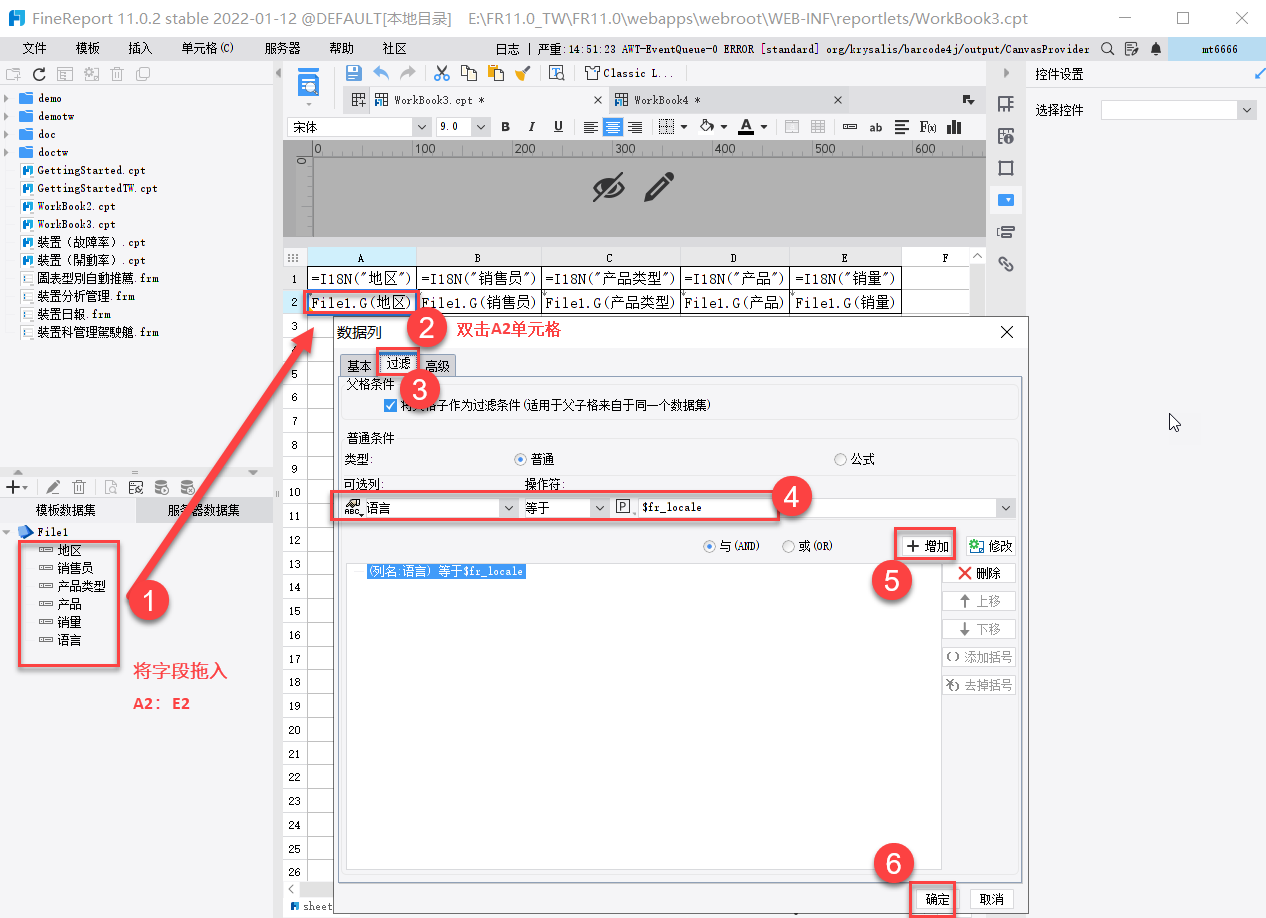Expand the doctw folder
The image size is (1266, 918).
(8, 152)
